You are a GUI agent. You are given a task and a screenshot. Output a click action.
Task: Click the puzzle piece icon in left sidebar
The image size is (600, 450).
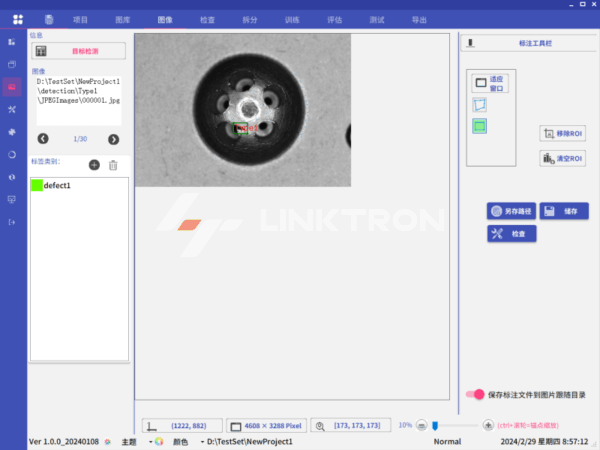[12, 131]
